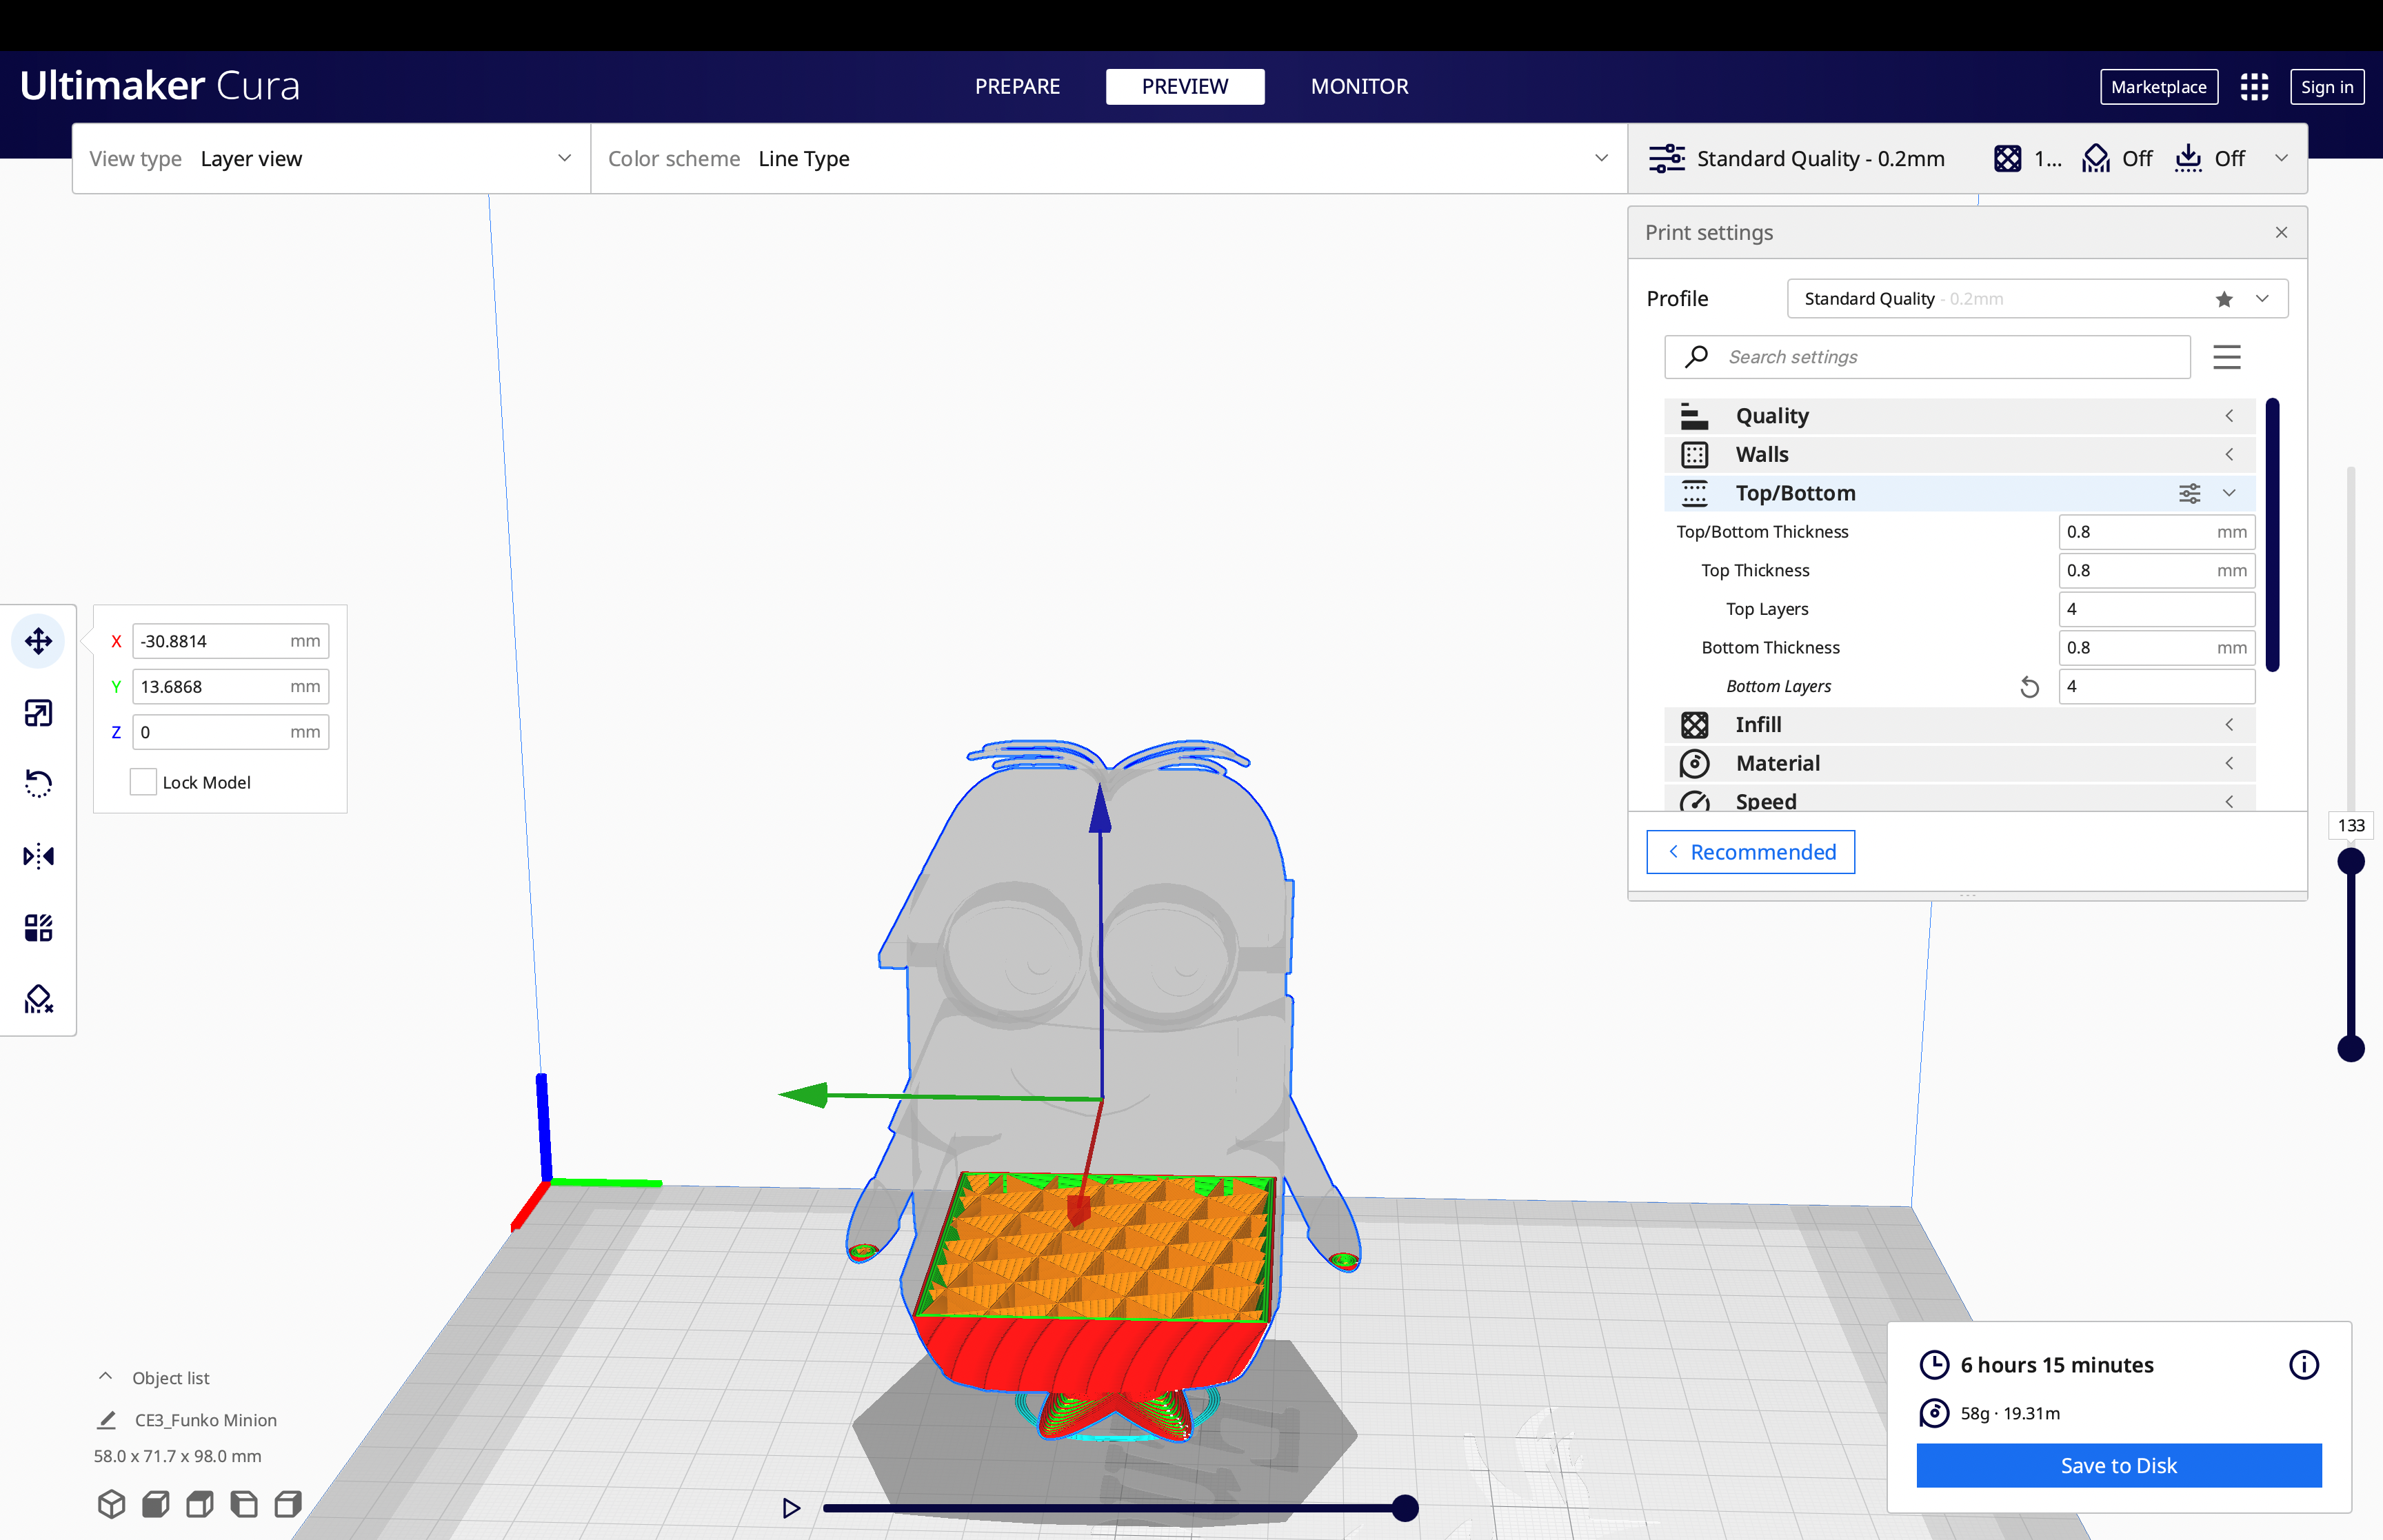Viewport: 2383px width, 1540px height.
Task: Select the Scale tool
Action: click(38, 713)
